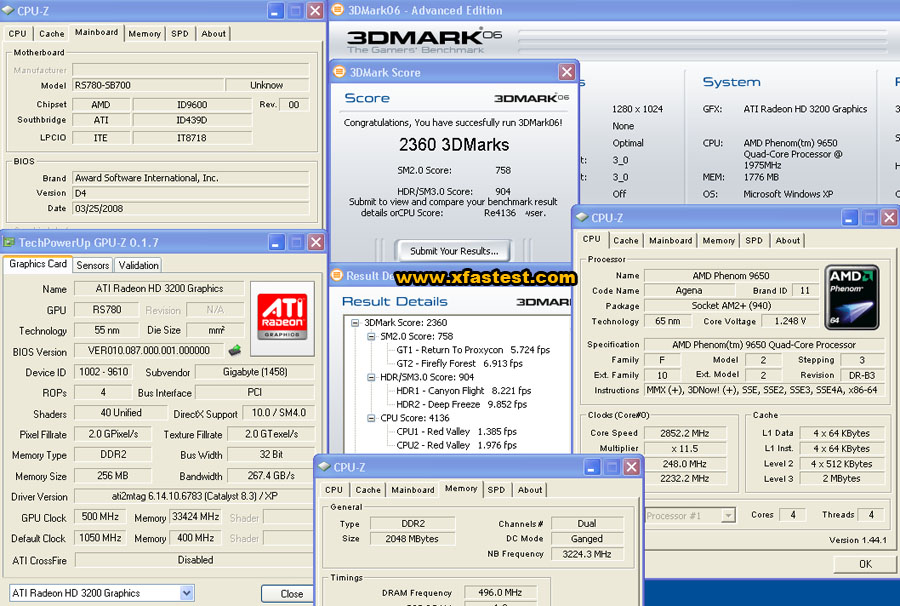The width and height of the screenshot is (900, 606).
Task: Close the bottom CPU-Z Memory window
Action: click(x=631, y=467)
